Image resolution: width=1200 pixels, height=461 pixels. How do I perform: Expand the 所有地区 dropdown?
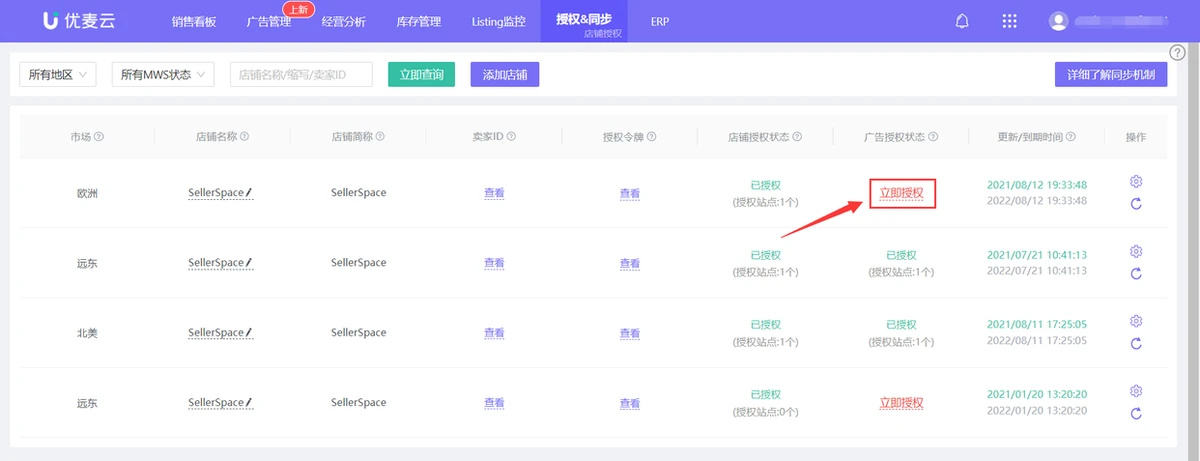tap(58, 75)
